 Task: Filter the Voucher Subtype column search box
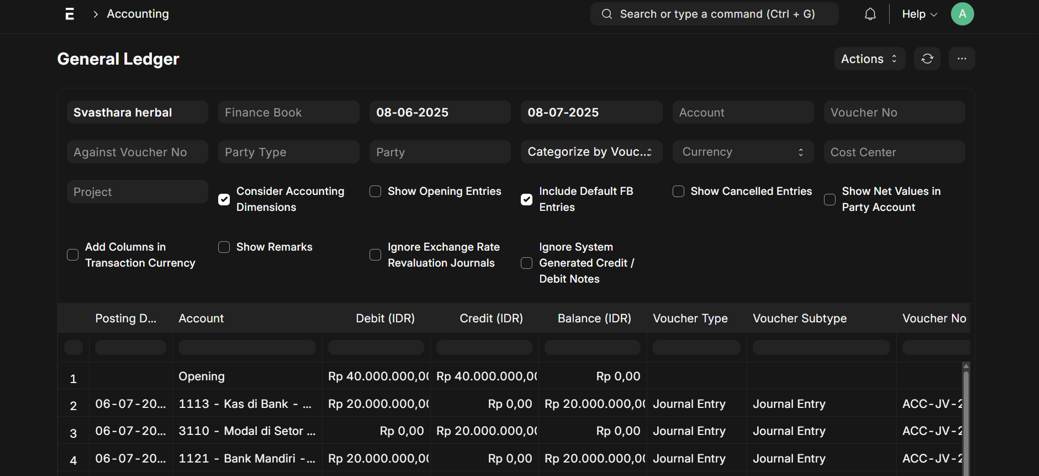[x=821, y=347]
